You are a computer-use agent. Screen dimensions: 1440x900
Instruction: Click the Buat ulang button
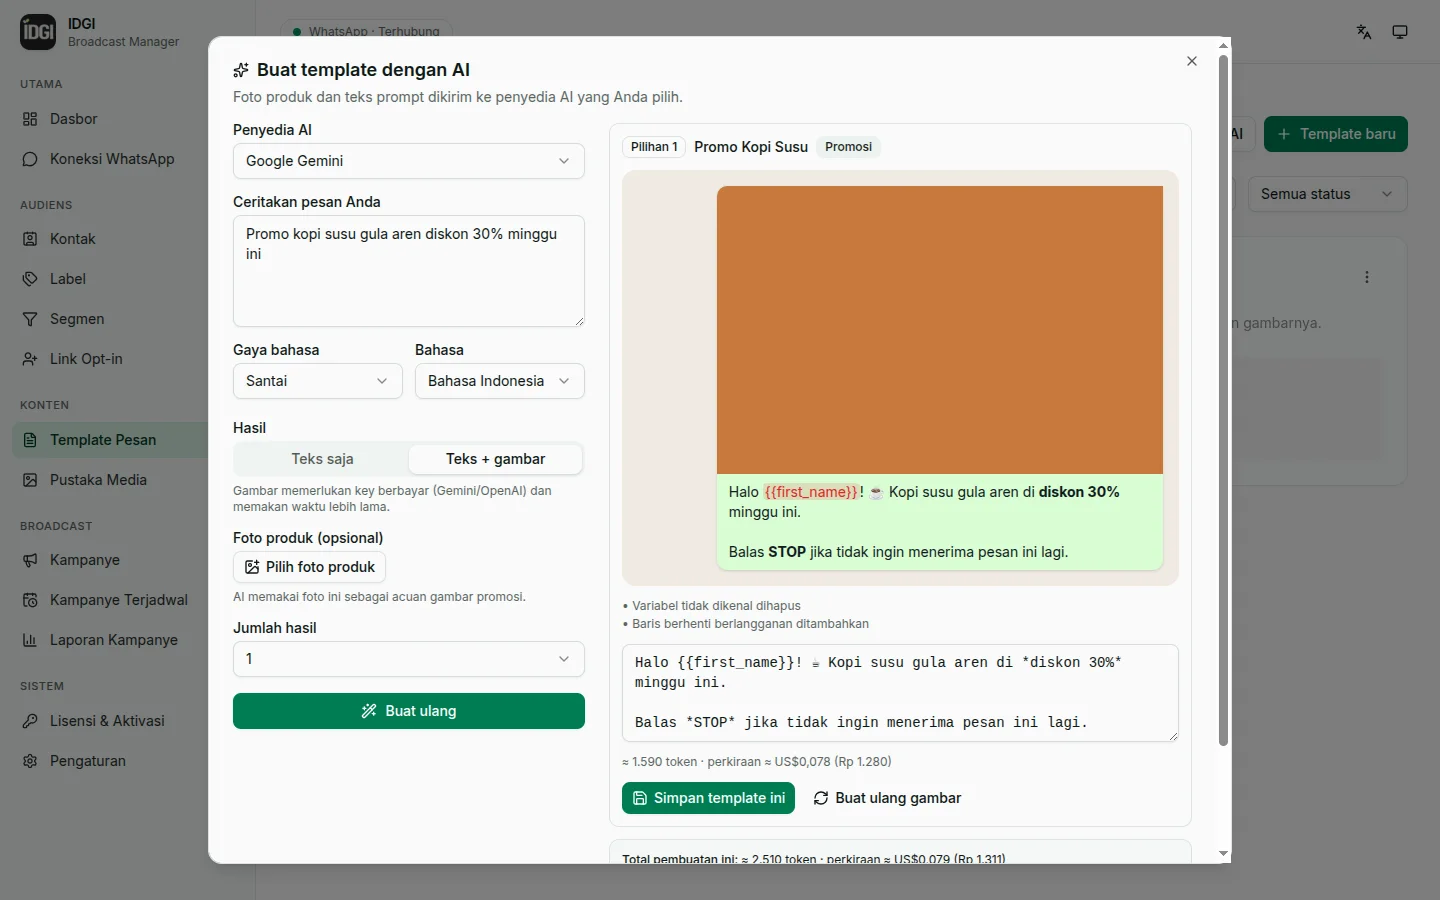tap(409, 711)
